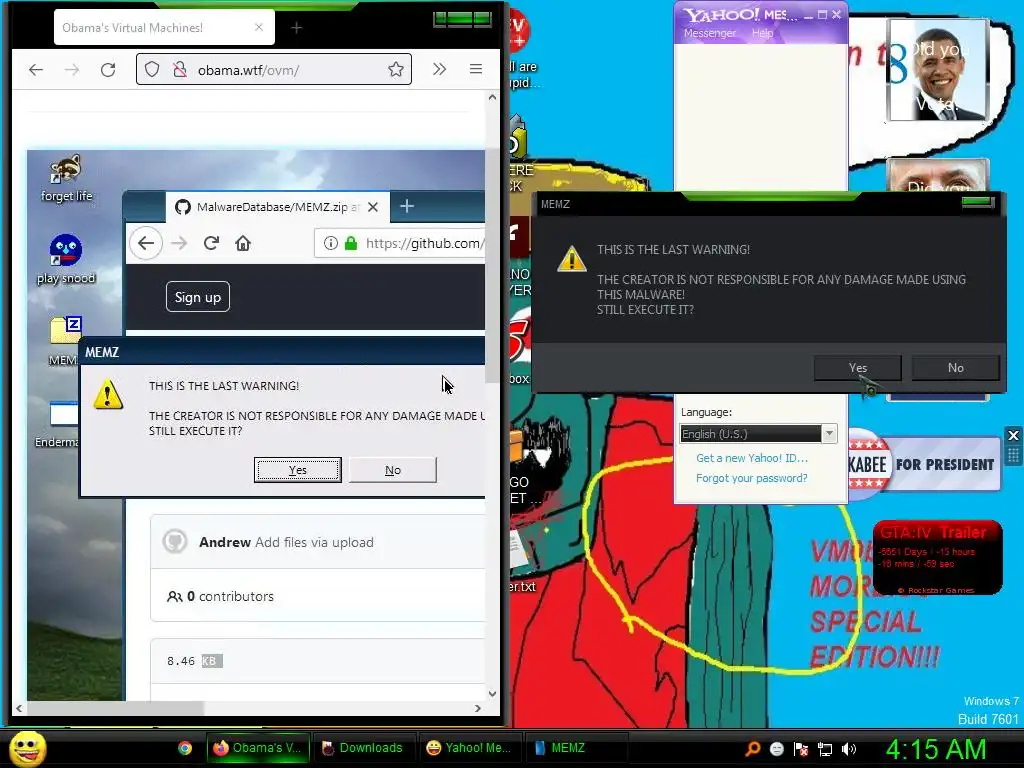Open the play snood desktop icon

(x=66, y=259)
